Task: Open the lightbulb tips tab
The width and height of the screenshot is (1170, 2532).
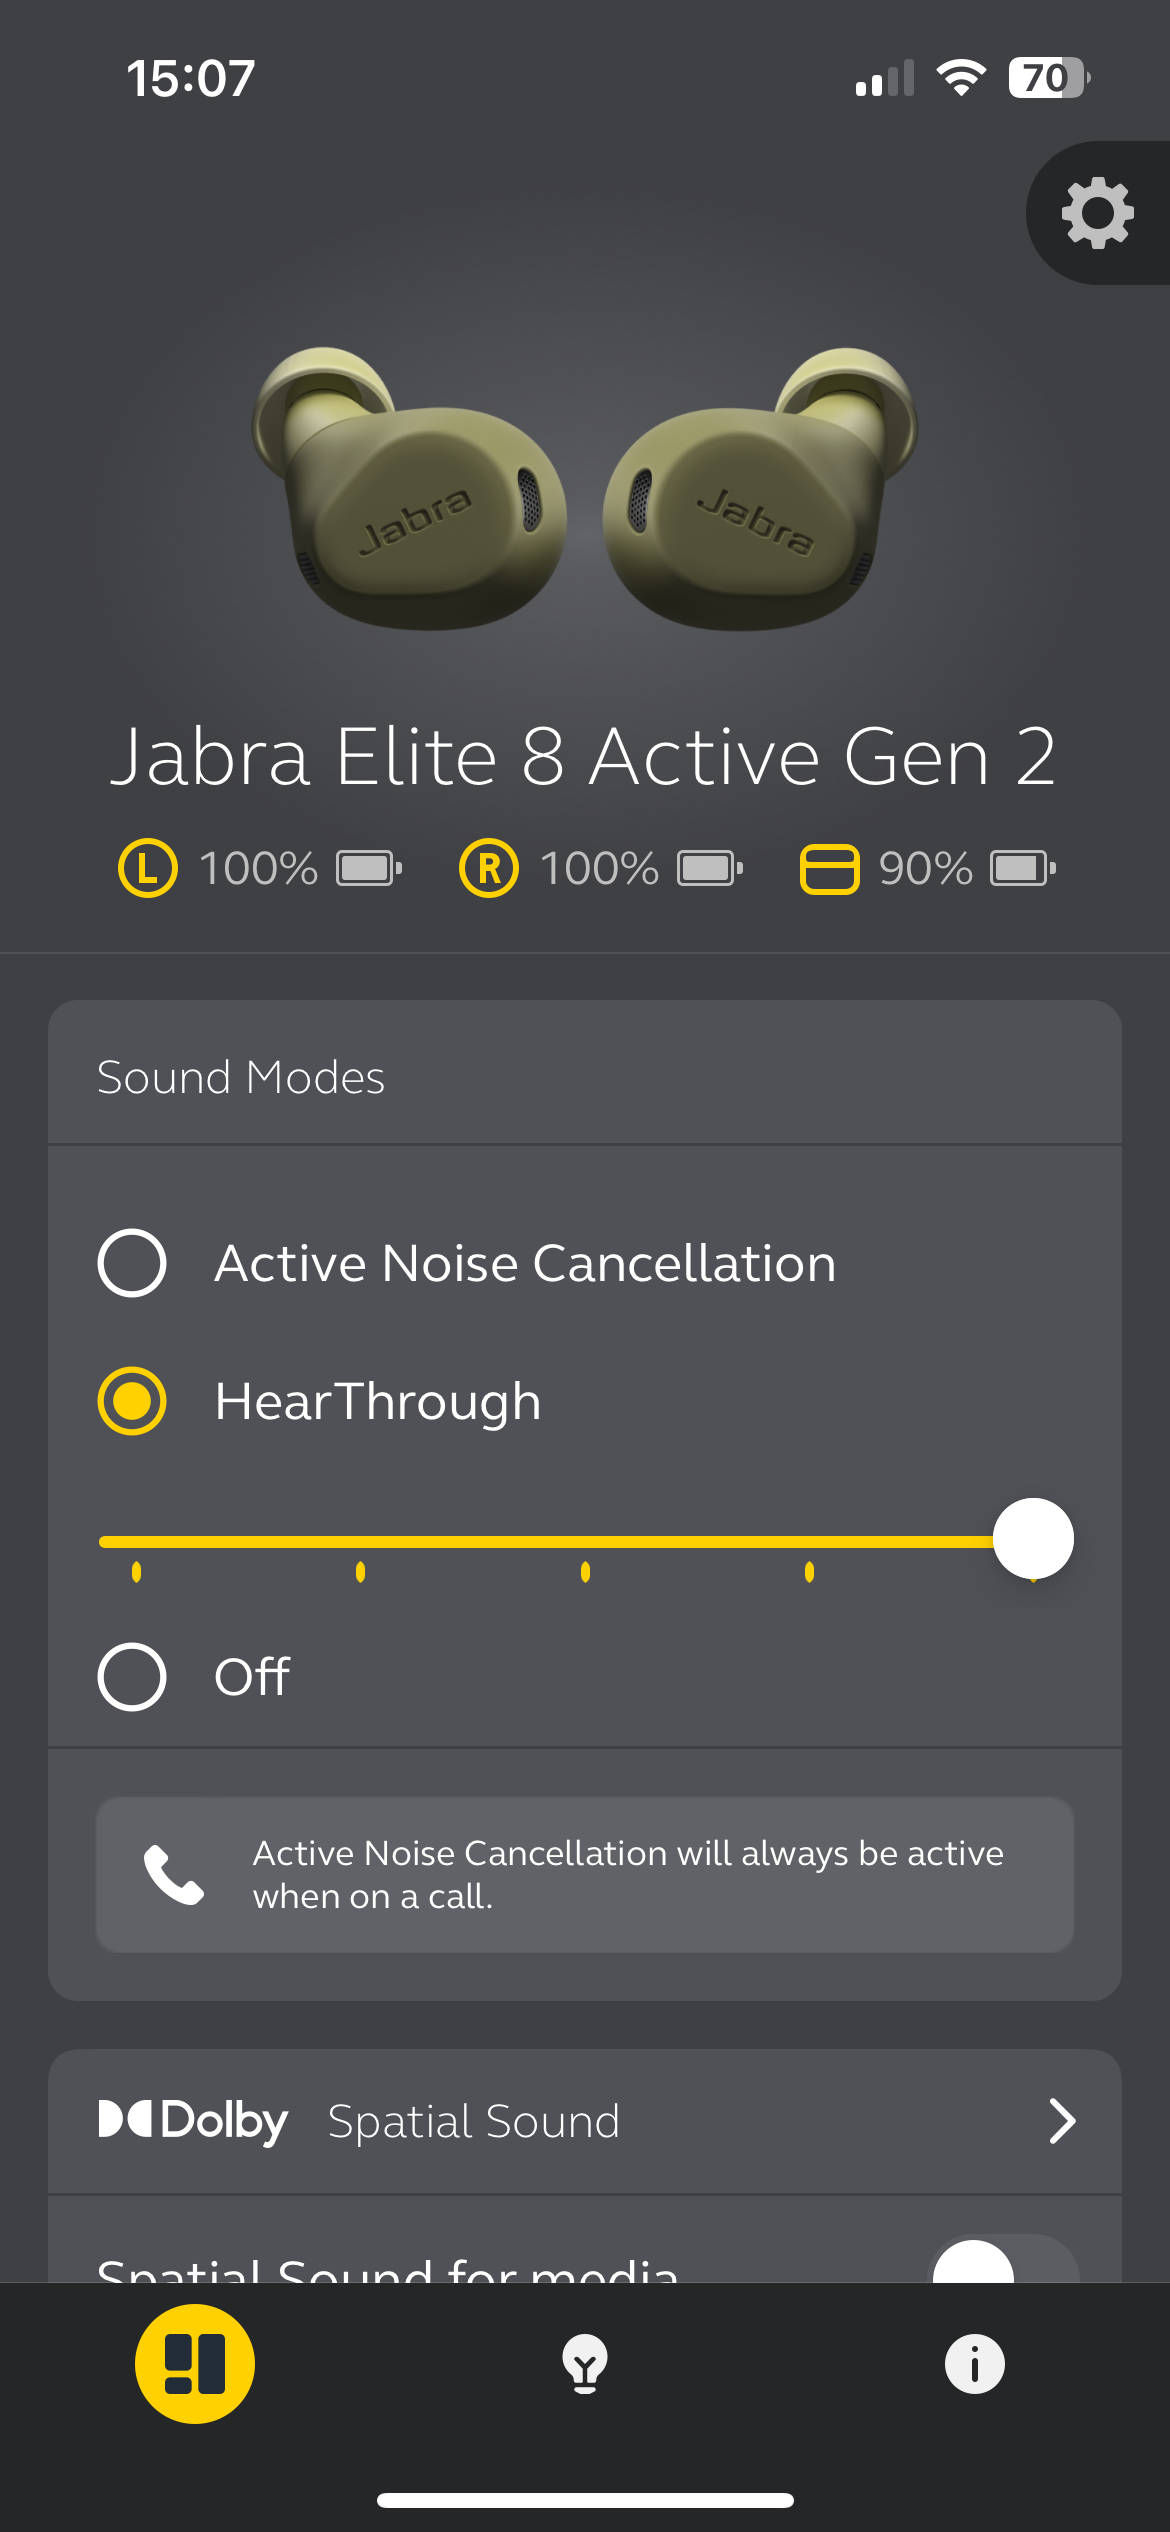Action: click(585, 2364)
